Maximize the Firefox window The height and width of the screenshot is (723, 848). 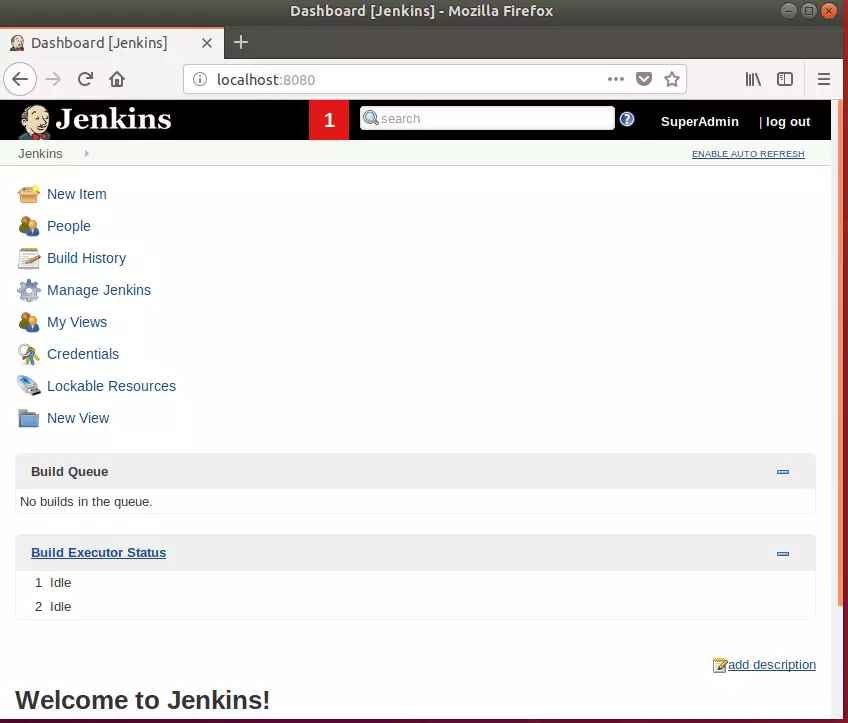click(809, 11)
